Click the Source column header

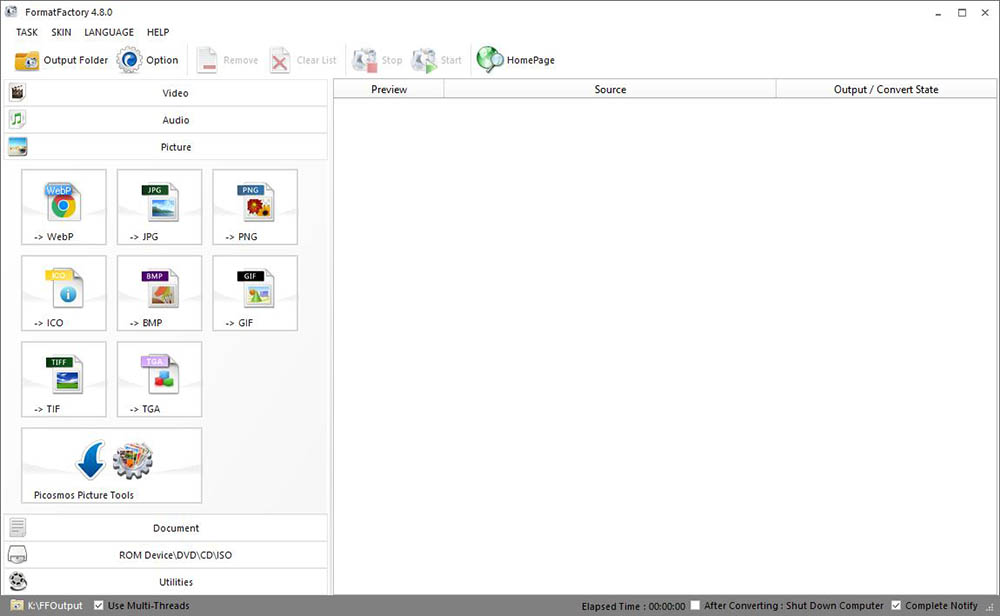coord(610,89)
